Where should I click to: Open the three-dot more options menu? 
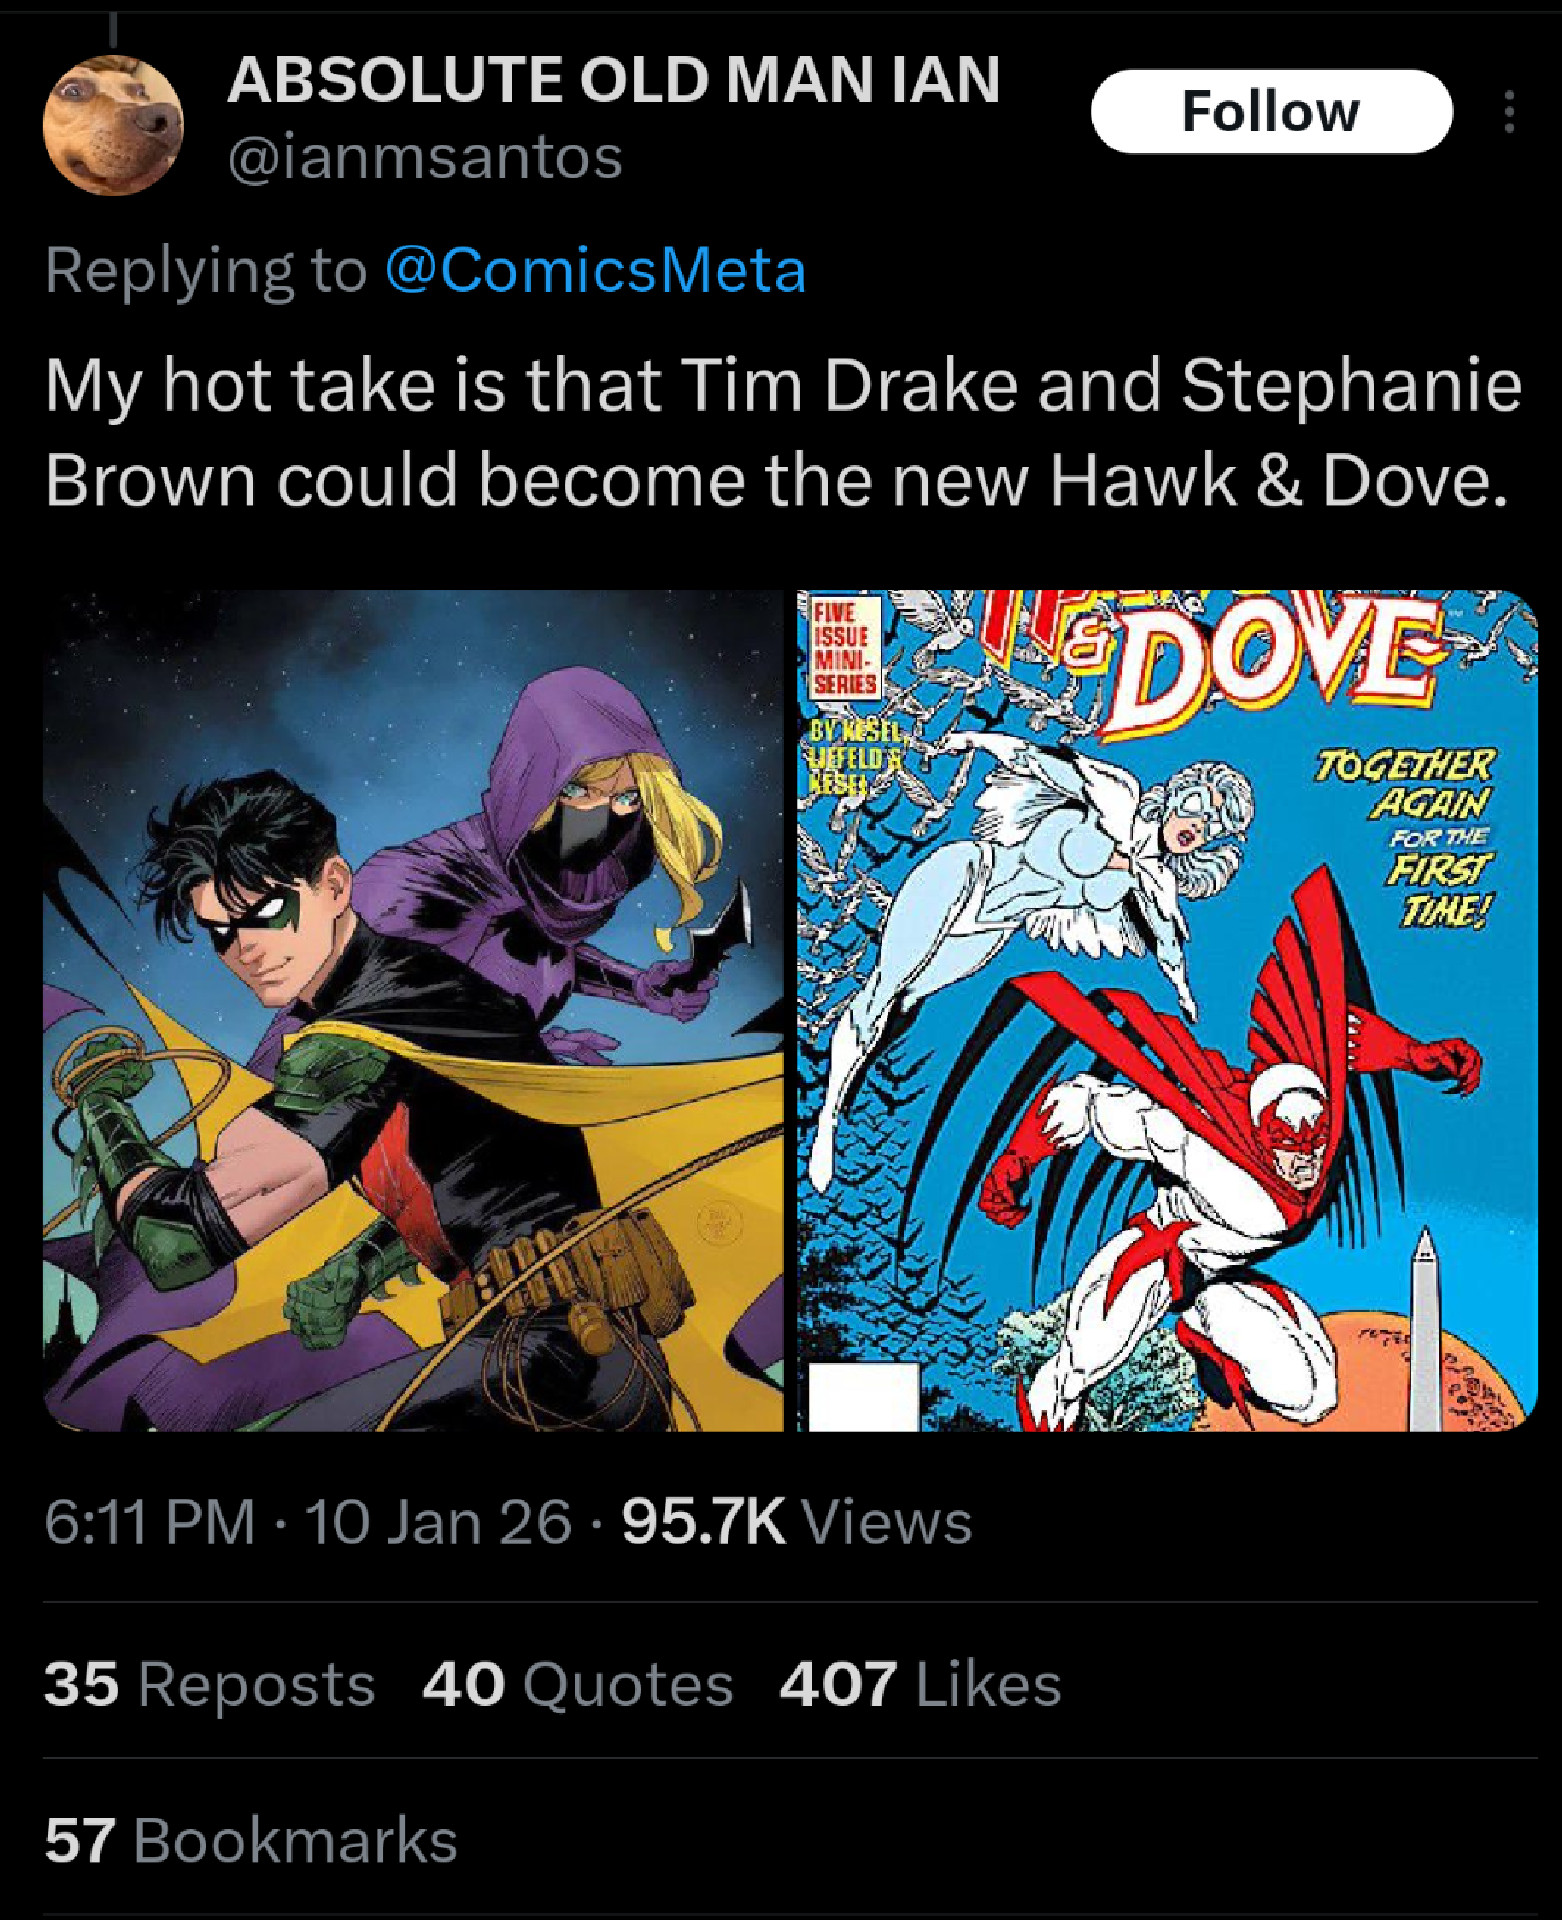pos(1509,112)
